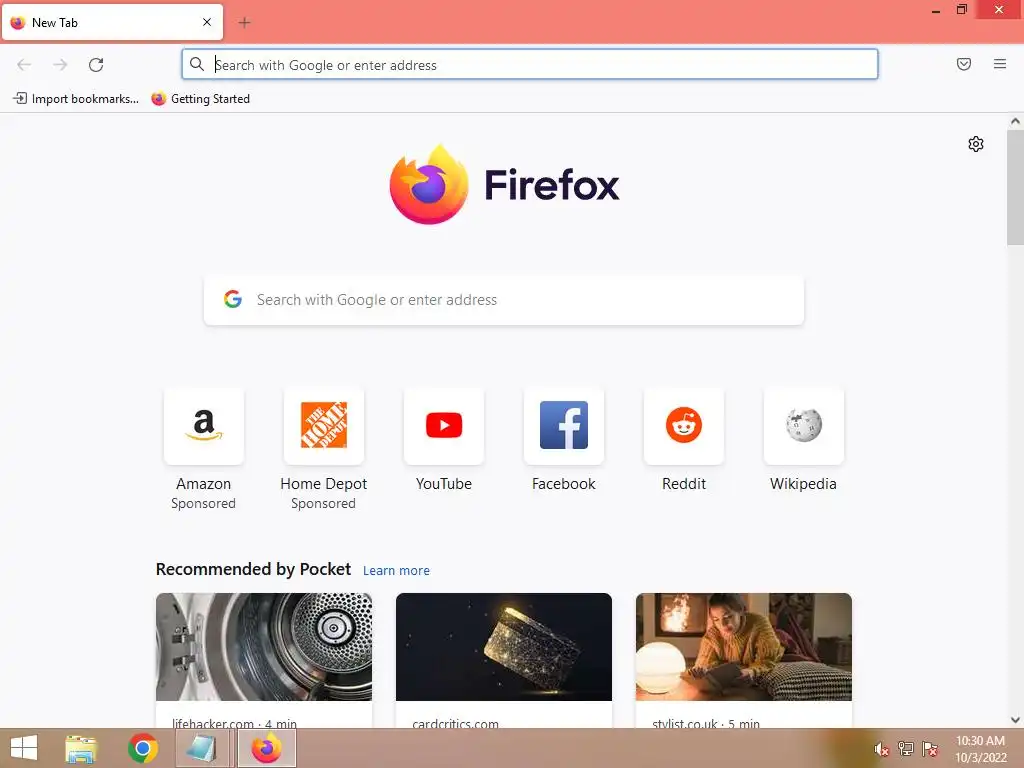Click the vertical scrollbar thumb
This screenshot has height=768, width=1024.
1015,187
